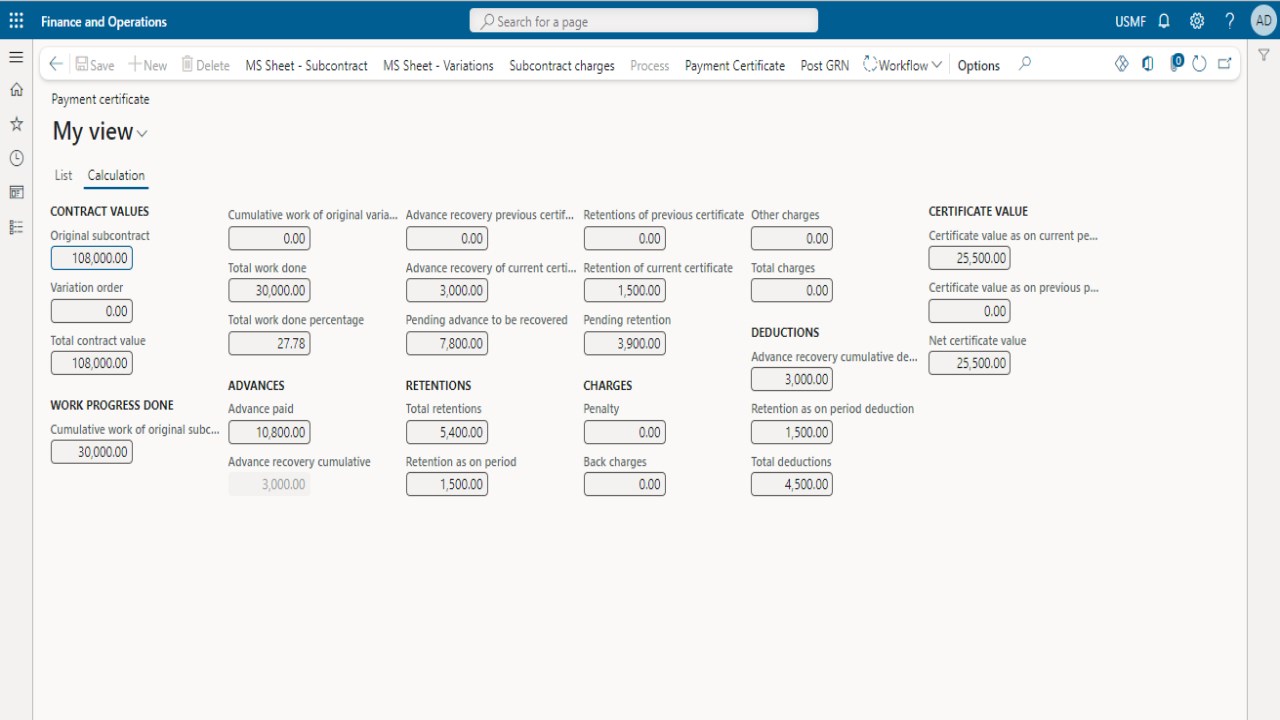Click the Original subcontract field
Image resolution: width=1280 pixels, height=720 pixels.
[x=91, y=258]
